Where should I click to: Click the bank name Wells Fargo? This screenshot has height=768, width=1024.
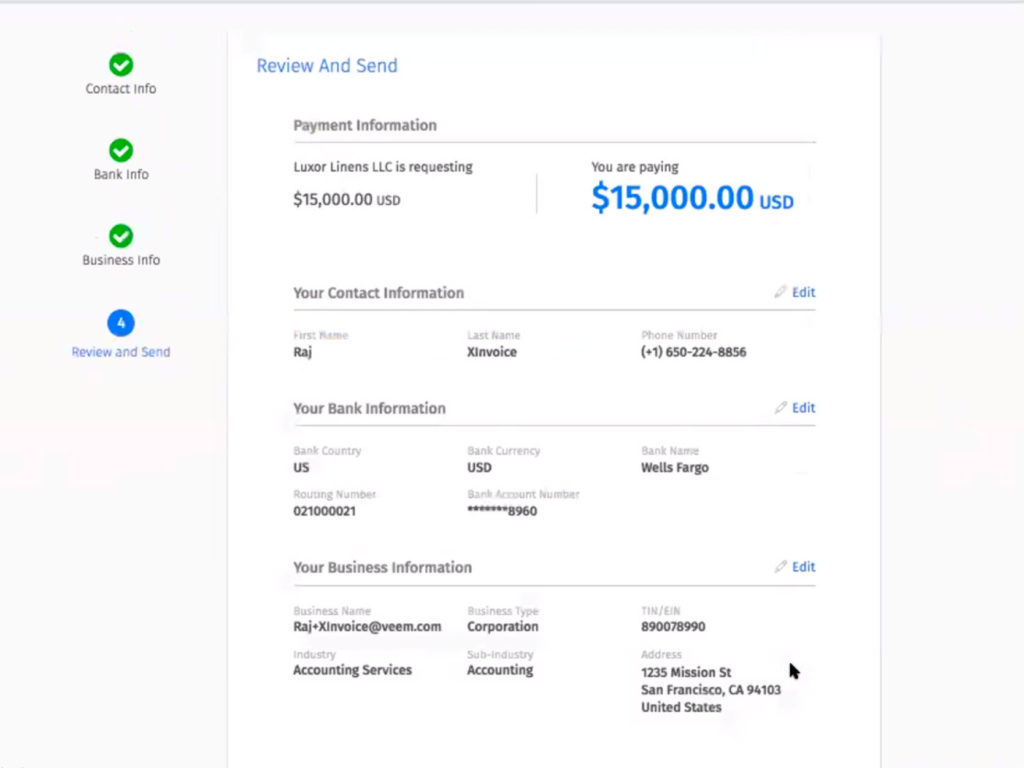click(675, 468)
